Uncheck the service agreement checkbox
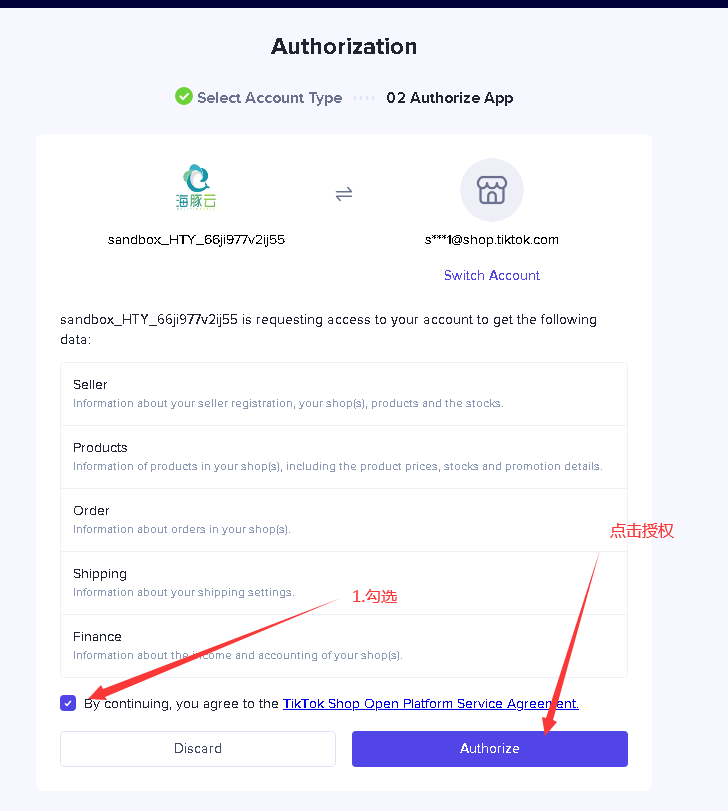 [68, 703]
